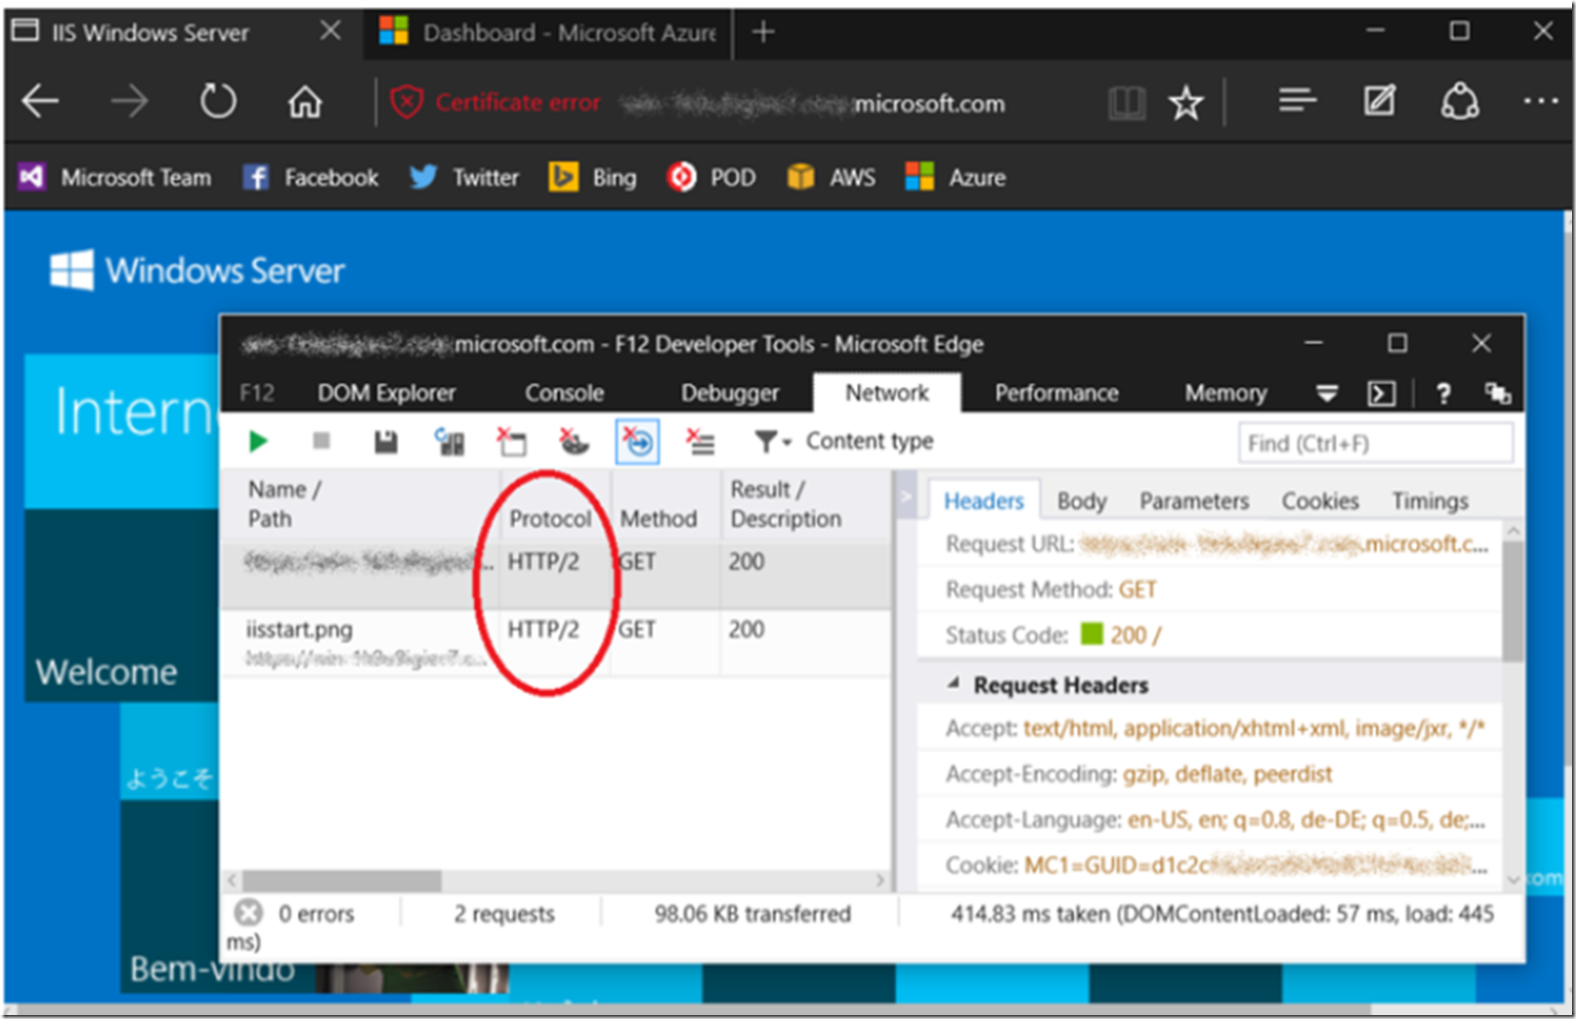Expand more DevTools tabs dropdown arrow
Screen dimensions: 1576x1019
coord(1326,393)
